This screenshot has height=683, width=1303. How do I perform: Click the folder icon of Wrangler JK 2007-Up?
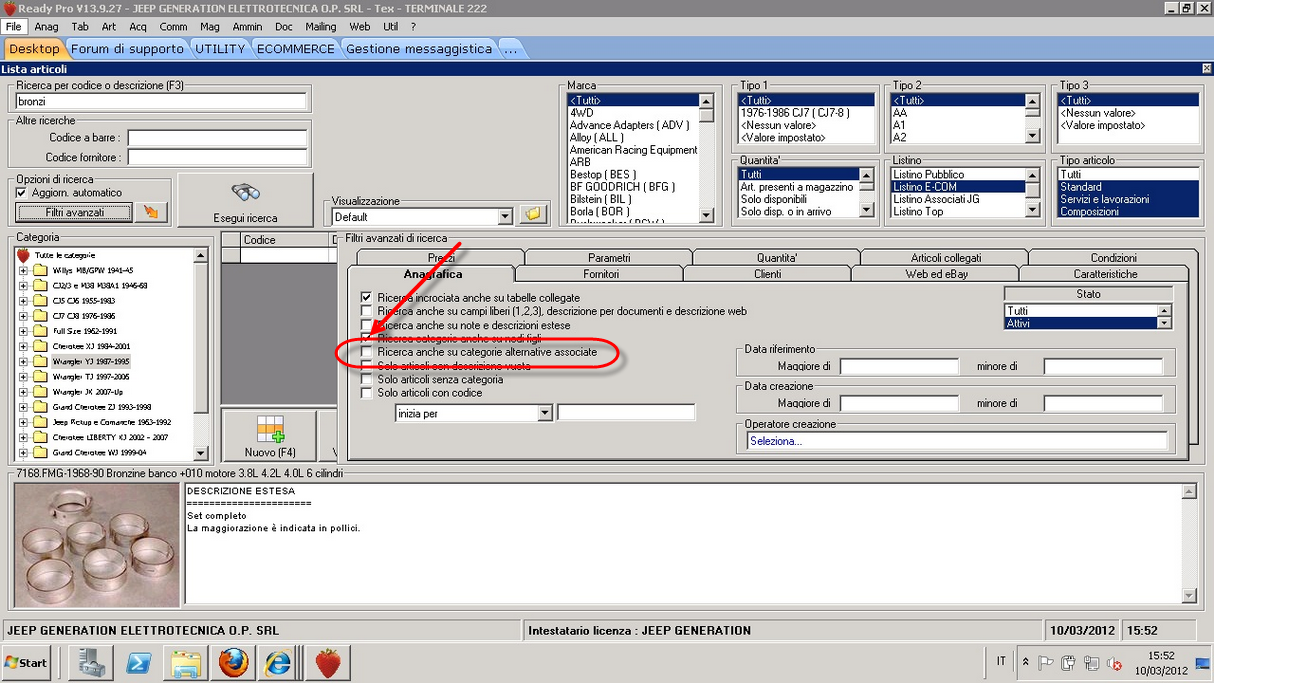(x=40, y=392)
